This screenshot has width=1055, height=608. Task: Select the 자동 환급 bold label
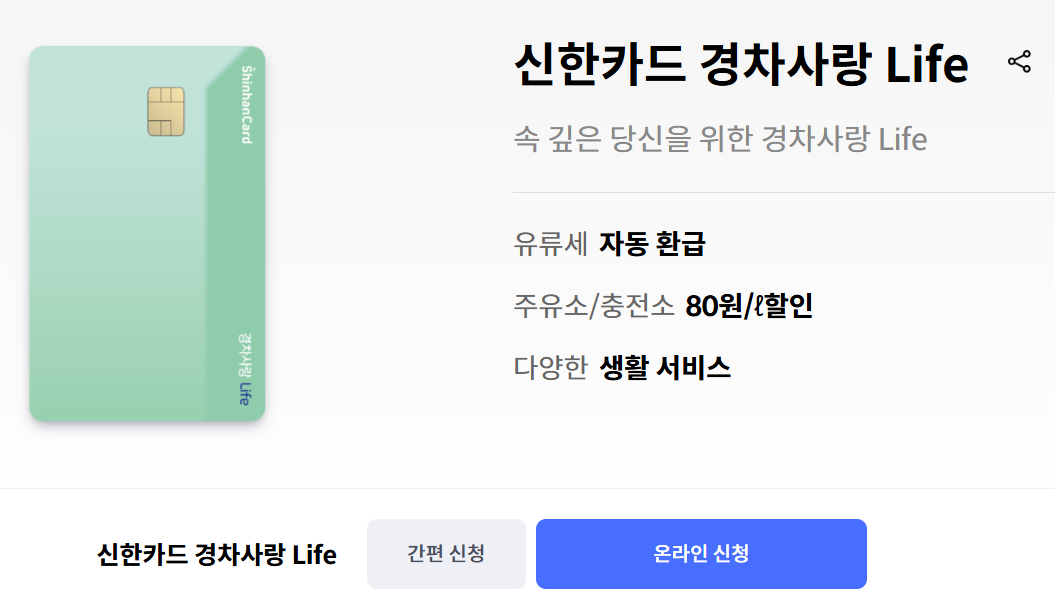[651, 243]
